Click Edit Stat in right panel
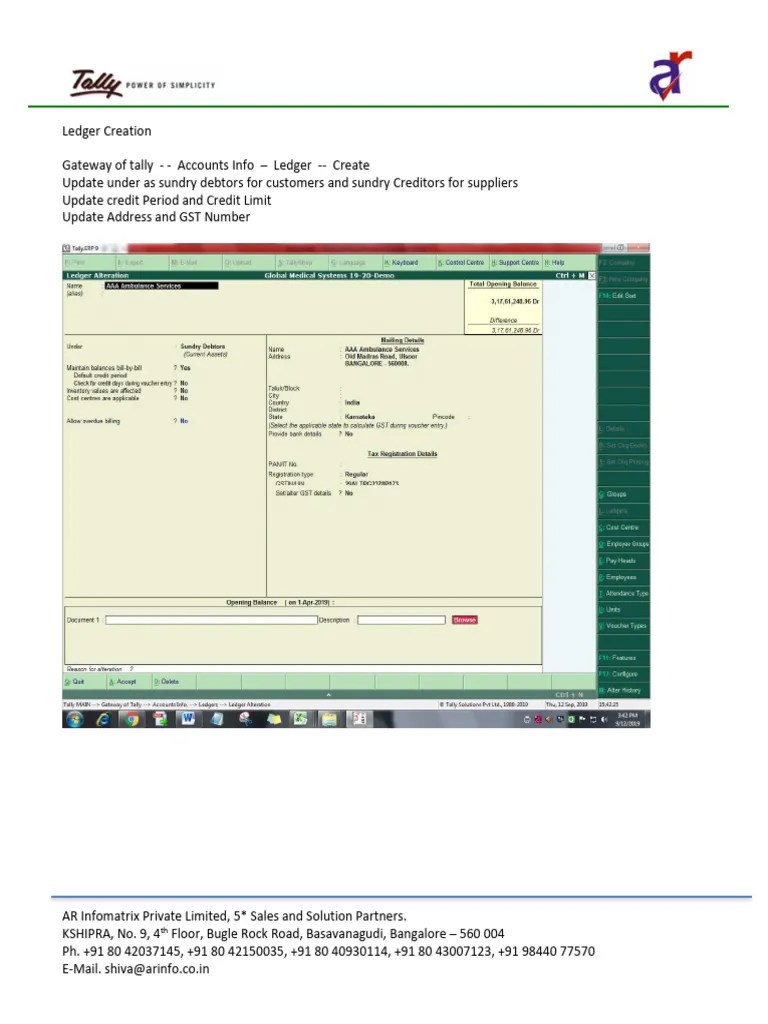Image resolution: width=768 pixels, height=1024 pixels. [x=624, y=296]
